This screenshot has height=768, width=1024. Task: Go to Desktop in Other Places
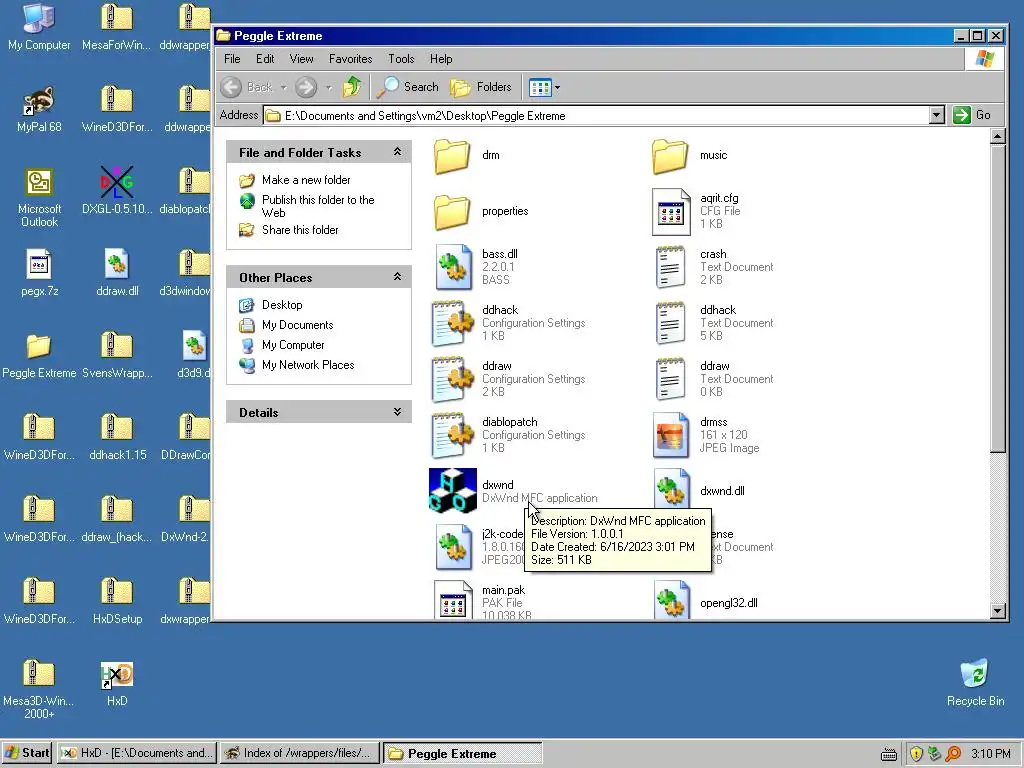pyautogui.click(x=282, y=305)
